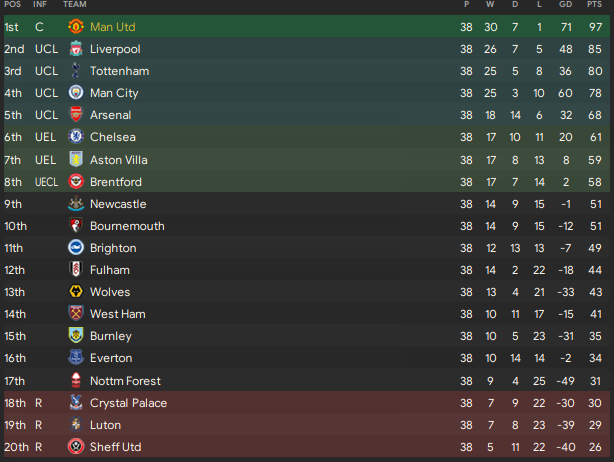Click the Aston Villa crest icon
The width and height of the screenshot is (614, 462).
tap(75, 159)
